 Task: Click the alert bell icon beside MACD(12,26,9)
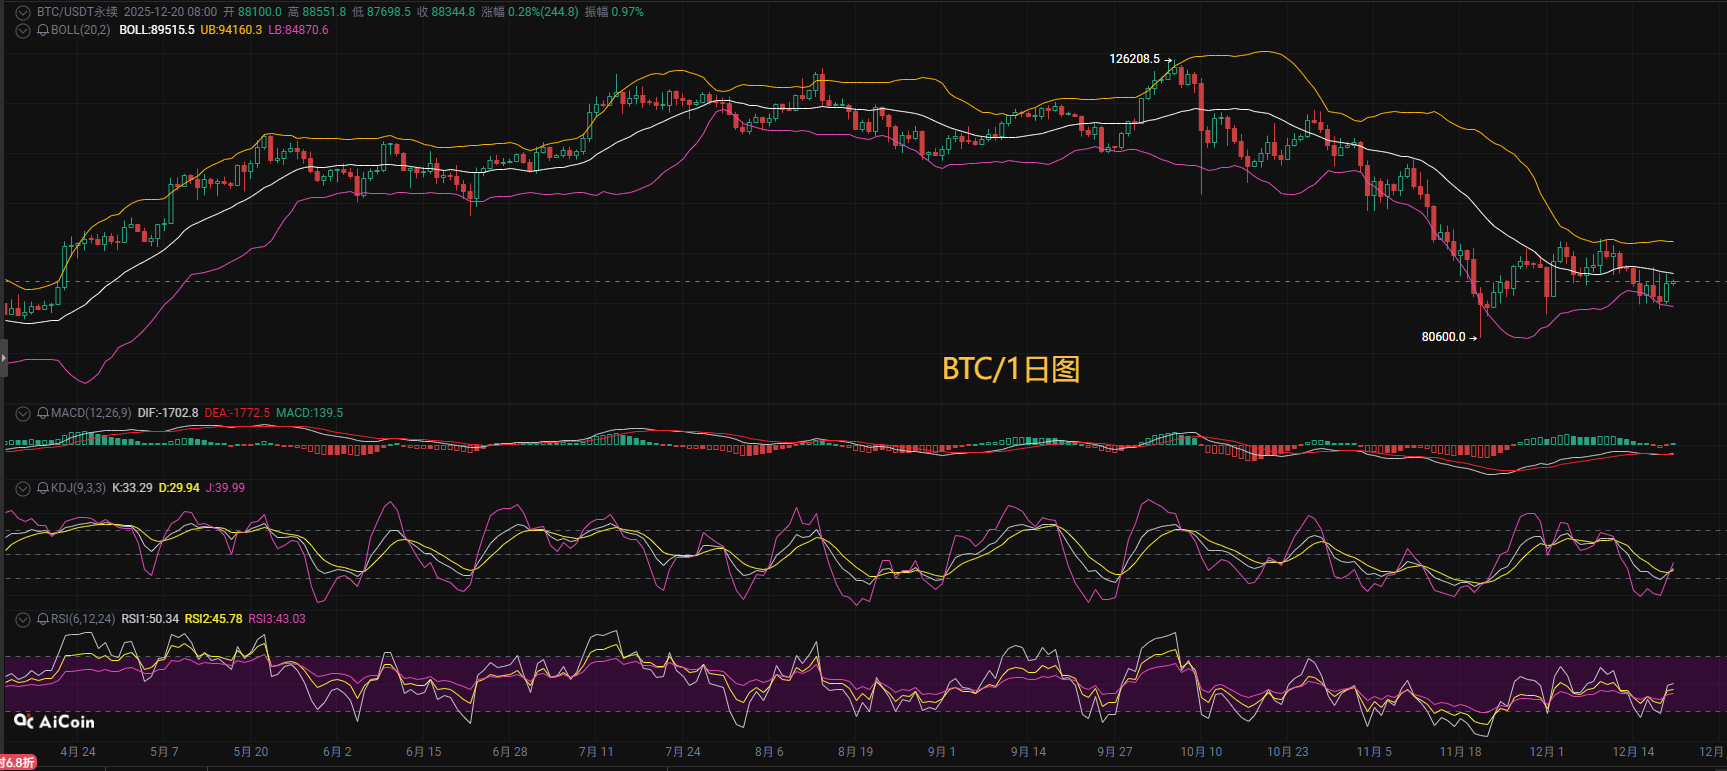pyautogui.click(x=43, y=413)
